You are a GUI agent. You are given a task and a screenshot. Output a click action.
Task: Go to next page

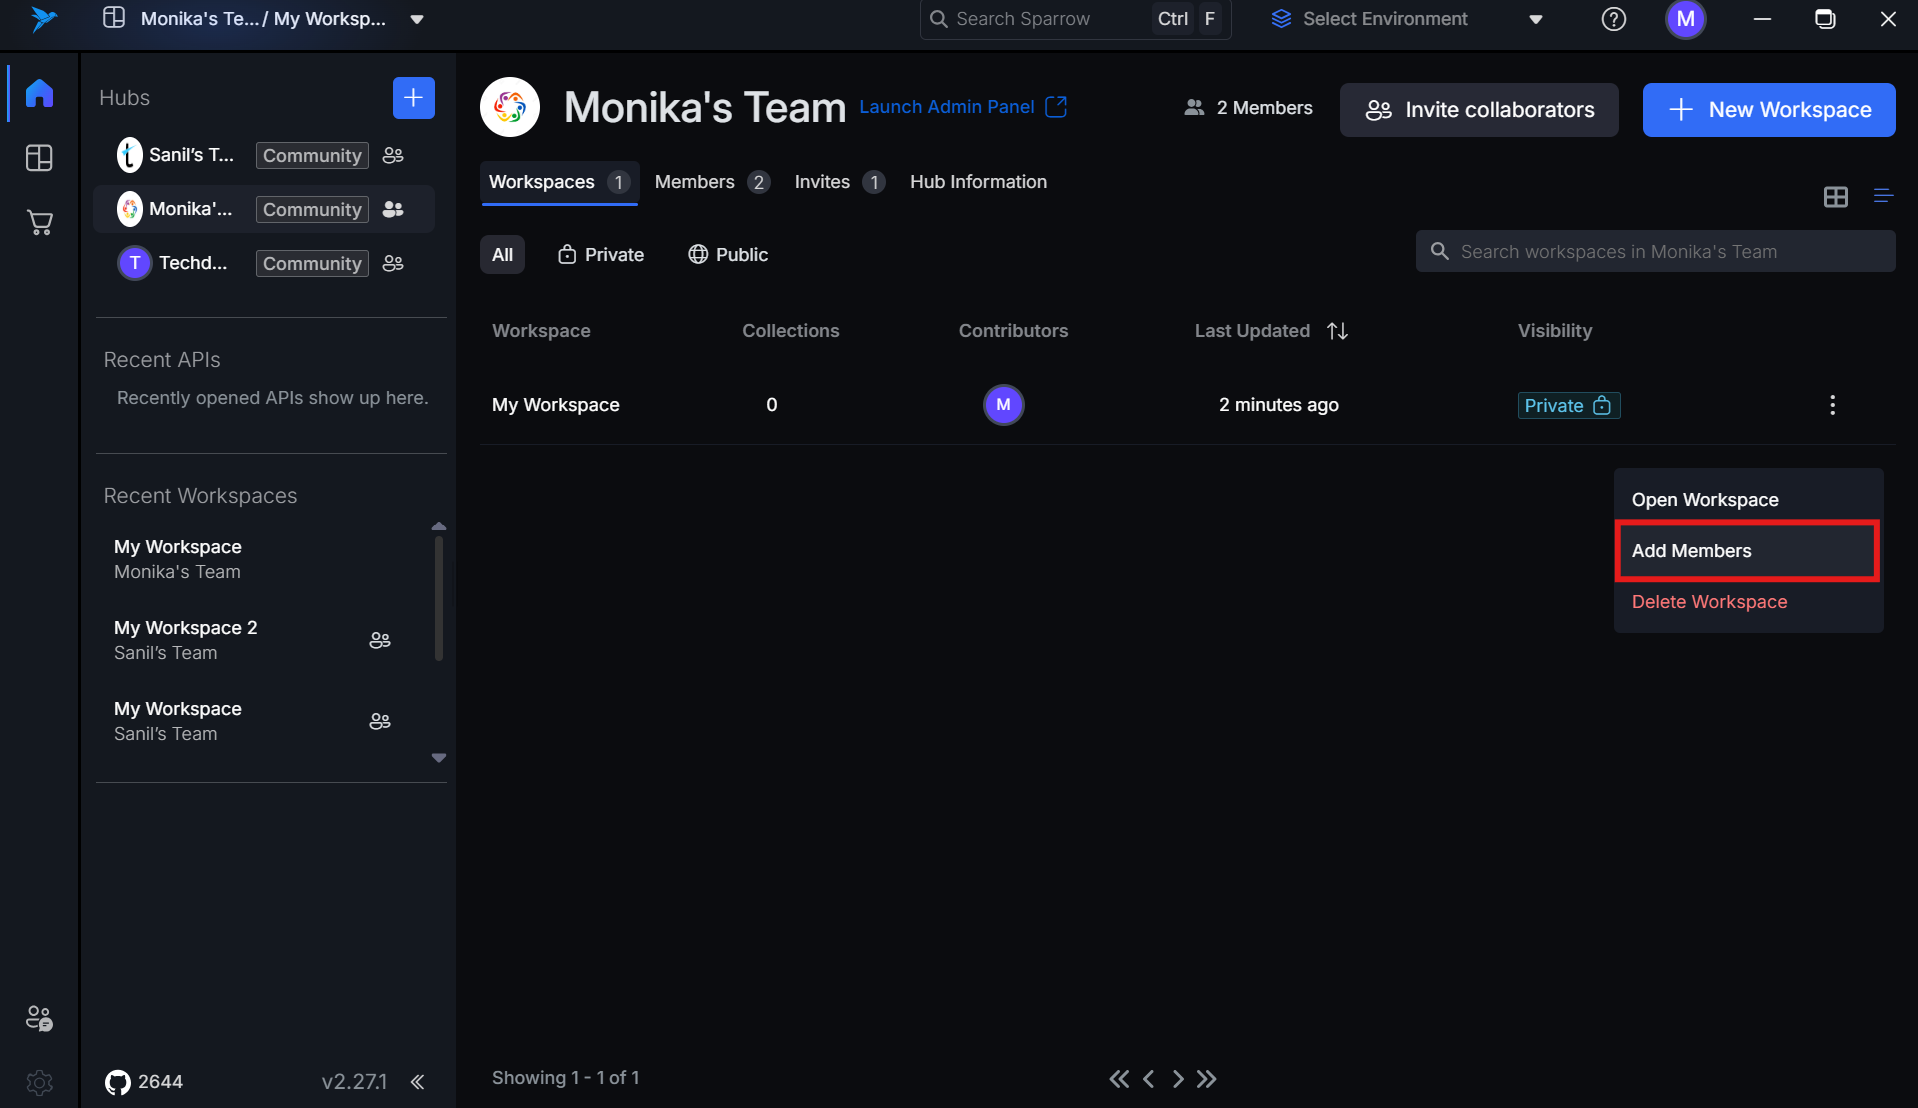1178,1079
